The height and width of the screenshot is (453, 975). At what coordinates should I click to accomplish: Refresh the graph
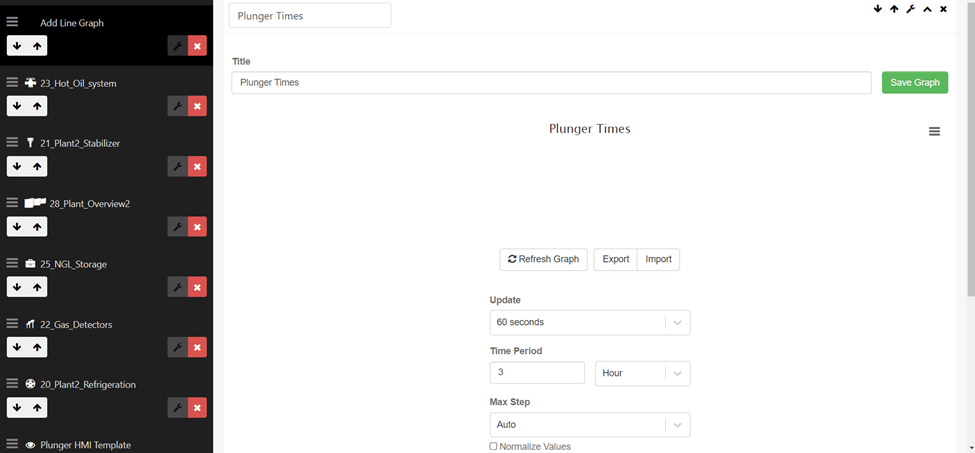[543, 259]
